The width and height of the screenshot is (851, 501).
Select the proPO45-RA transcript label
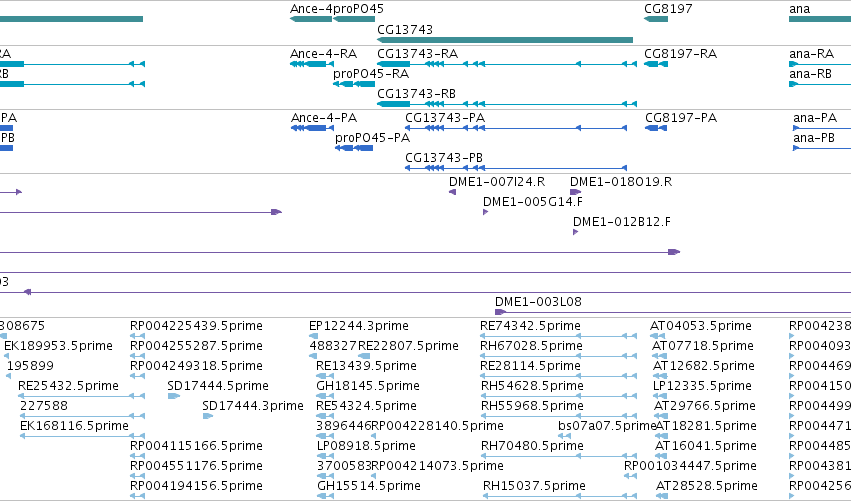point(371,74)
